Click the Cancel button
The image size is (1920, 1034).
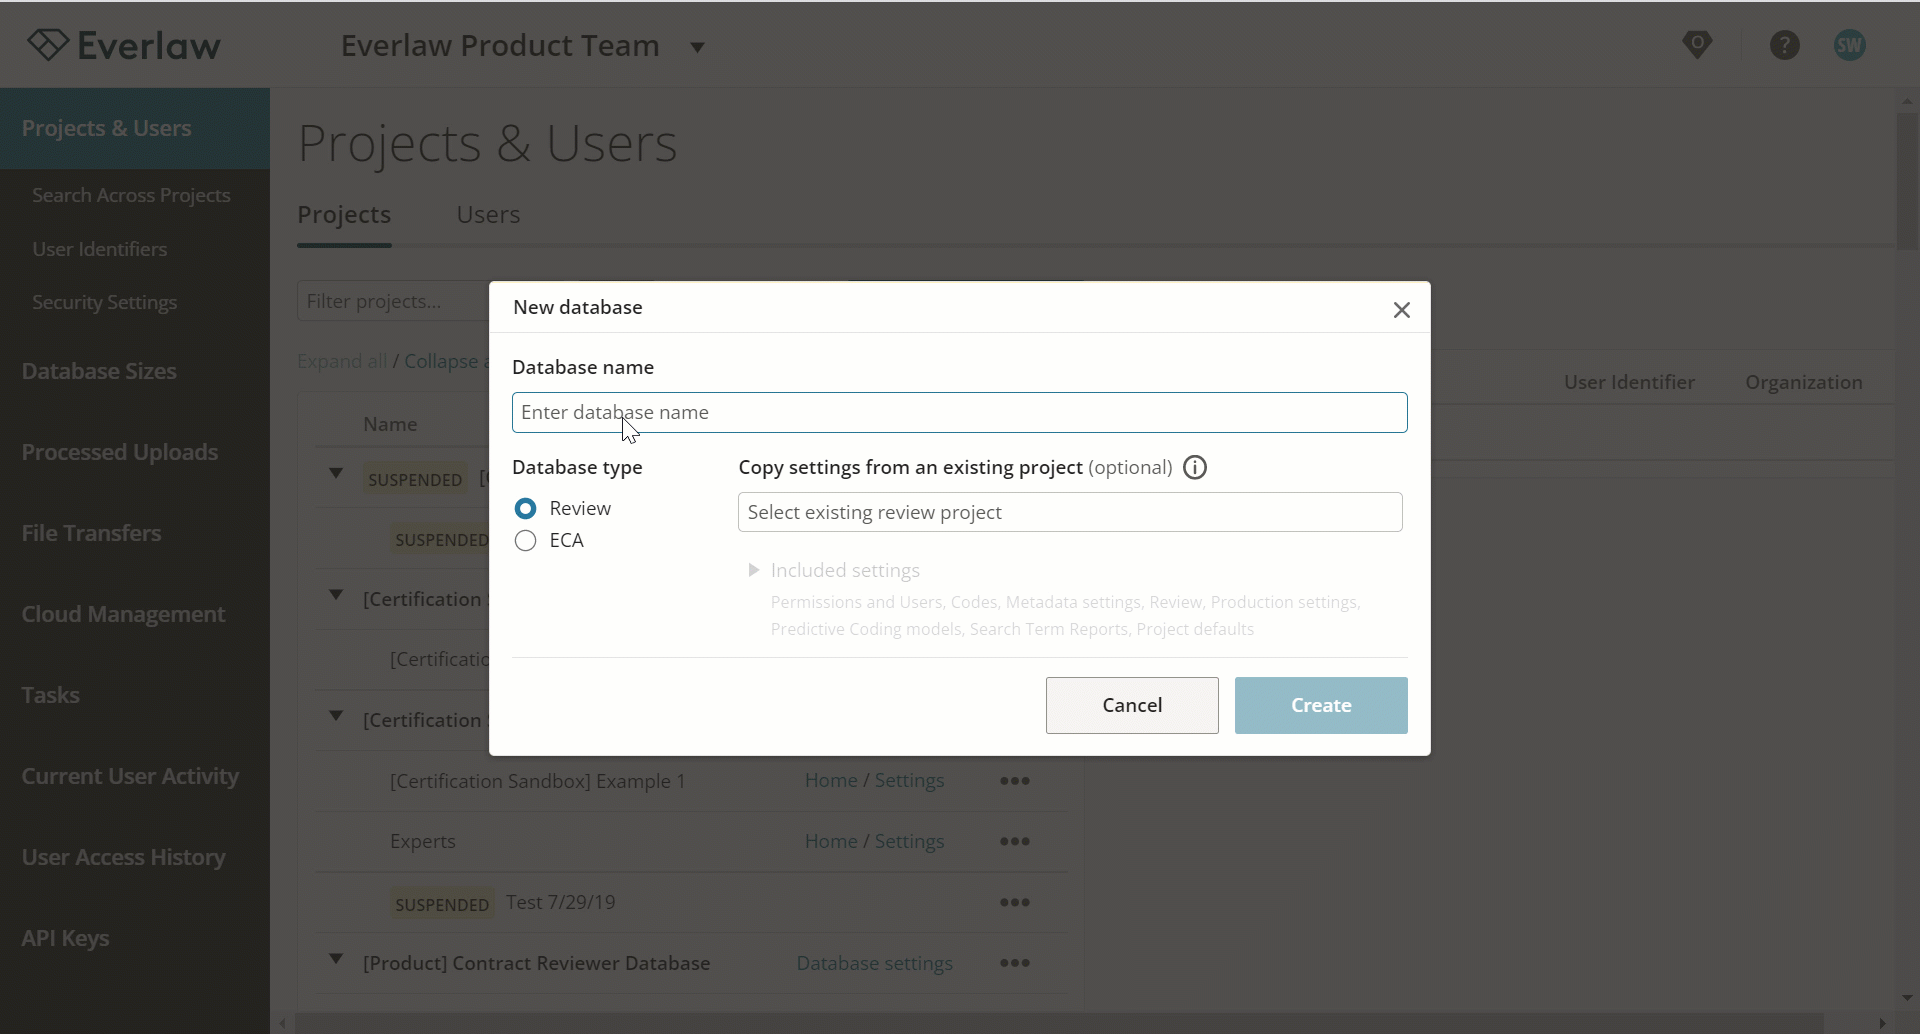(x=1132, y=705)
